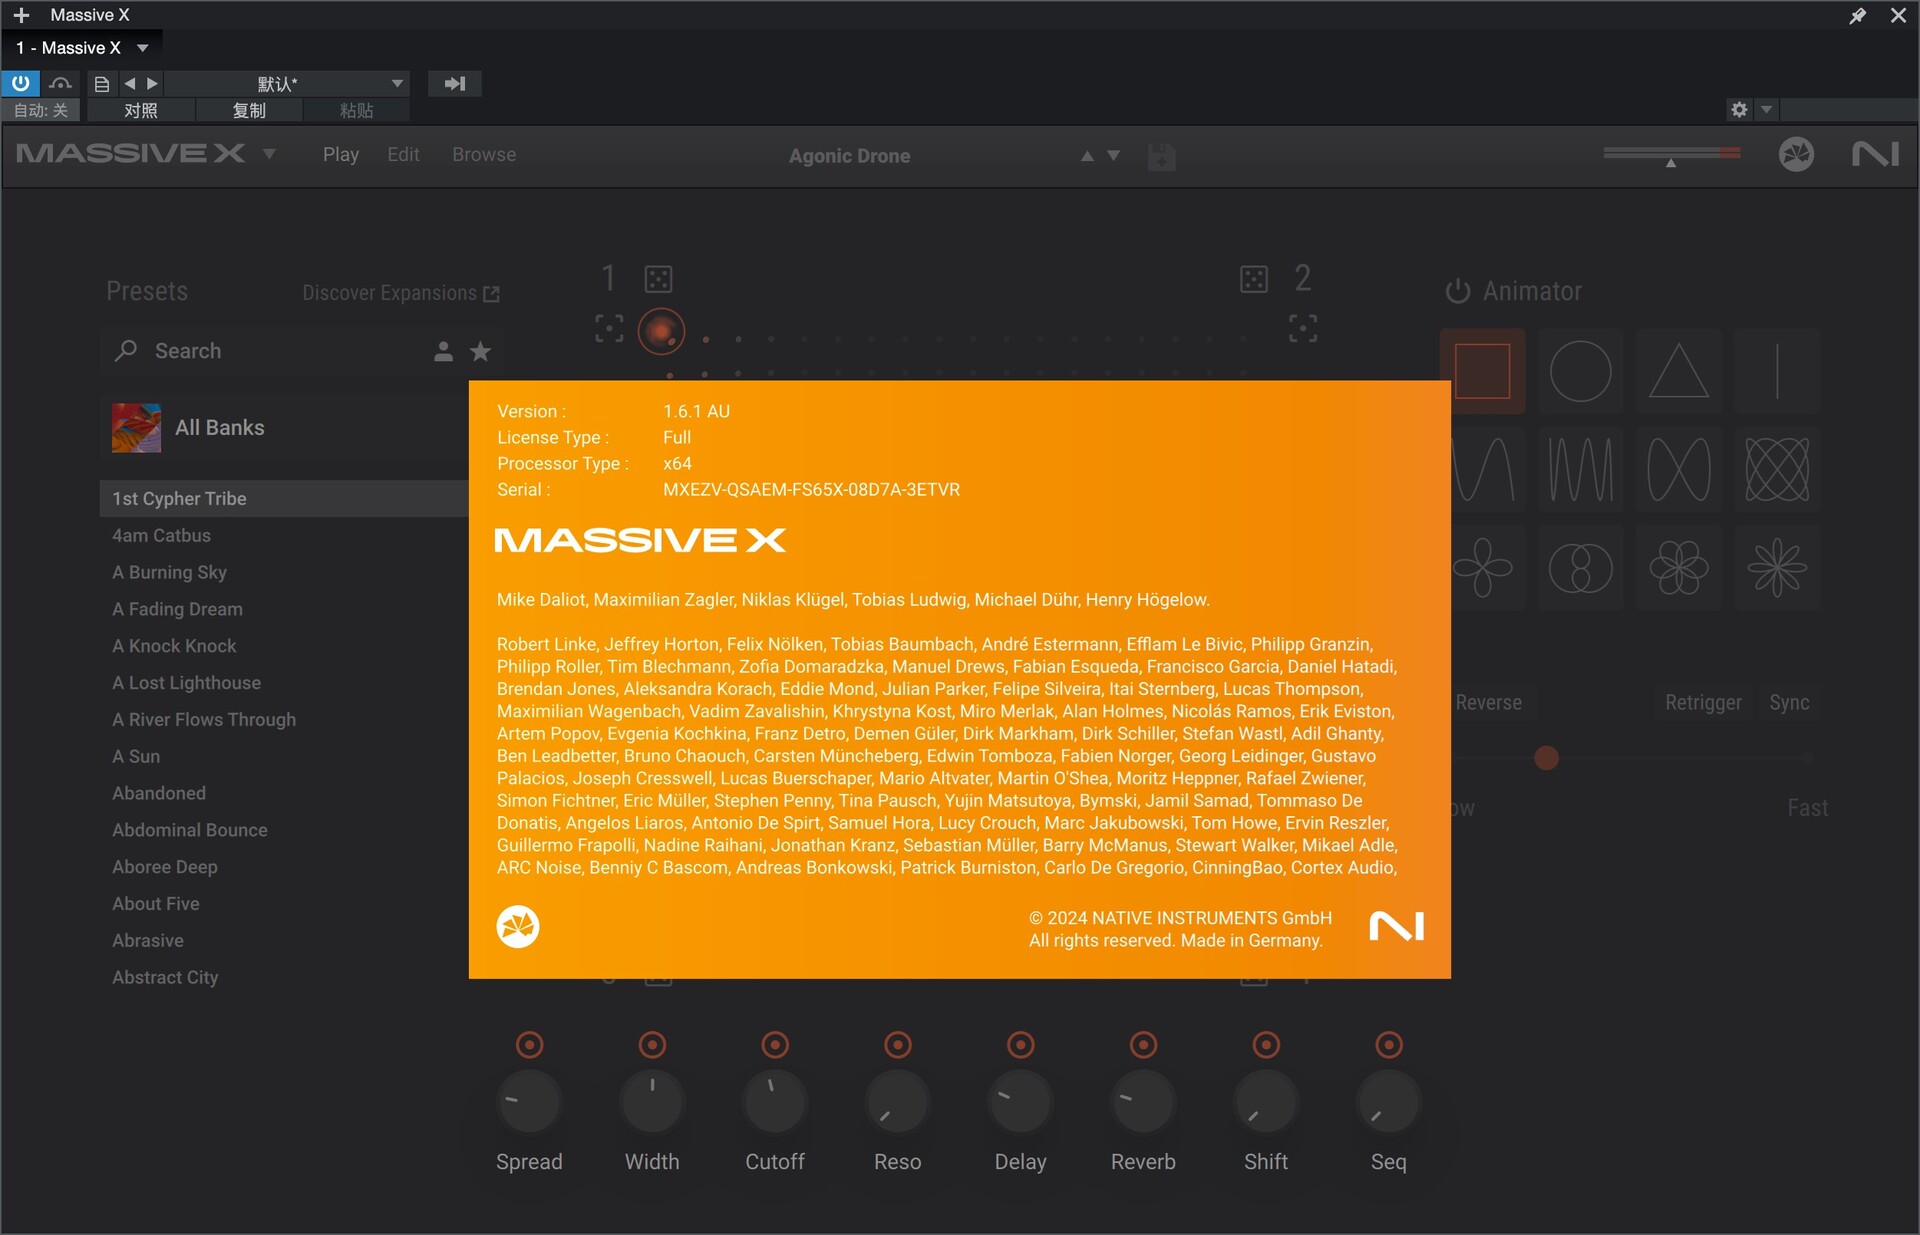Click the save preset disk icon
Image resolution: width=1920 pixels, height=1235 pixels.
pyautogui.click(x=1161, y=156)
